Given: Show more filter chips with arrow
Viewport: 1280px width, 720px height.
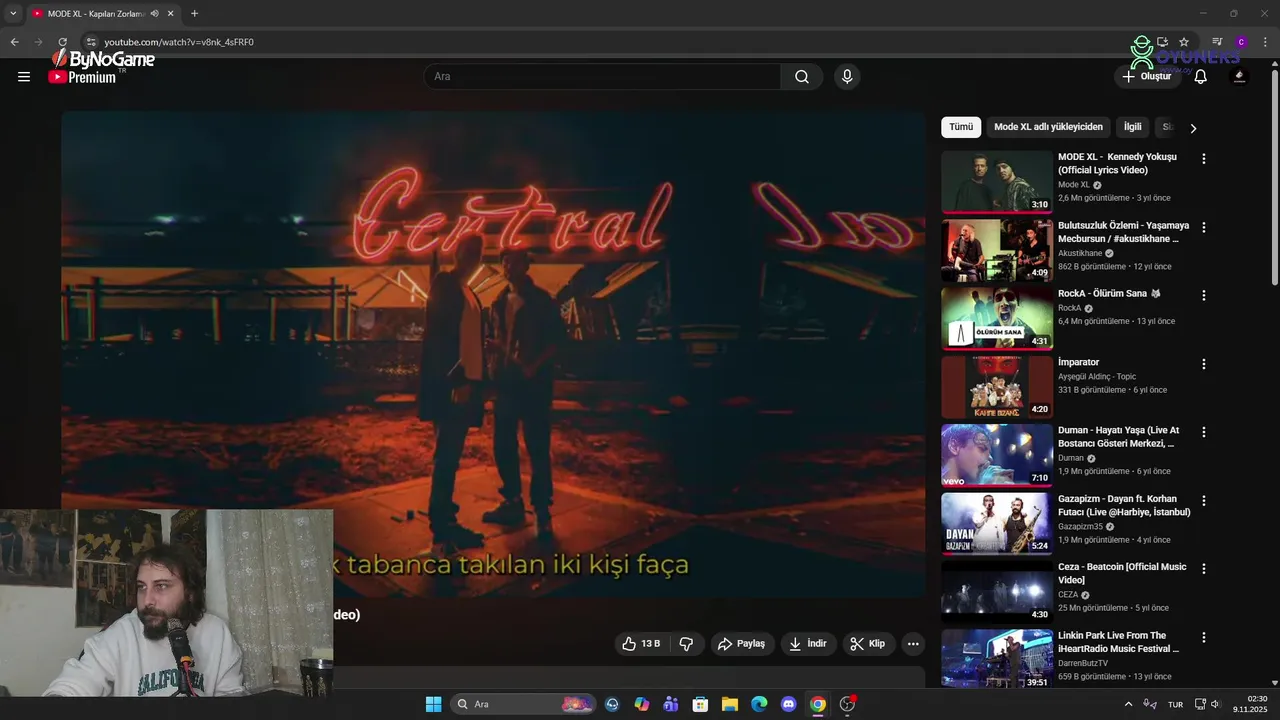Looking at the screenshot, I should [1193, 128].
